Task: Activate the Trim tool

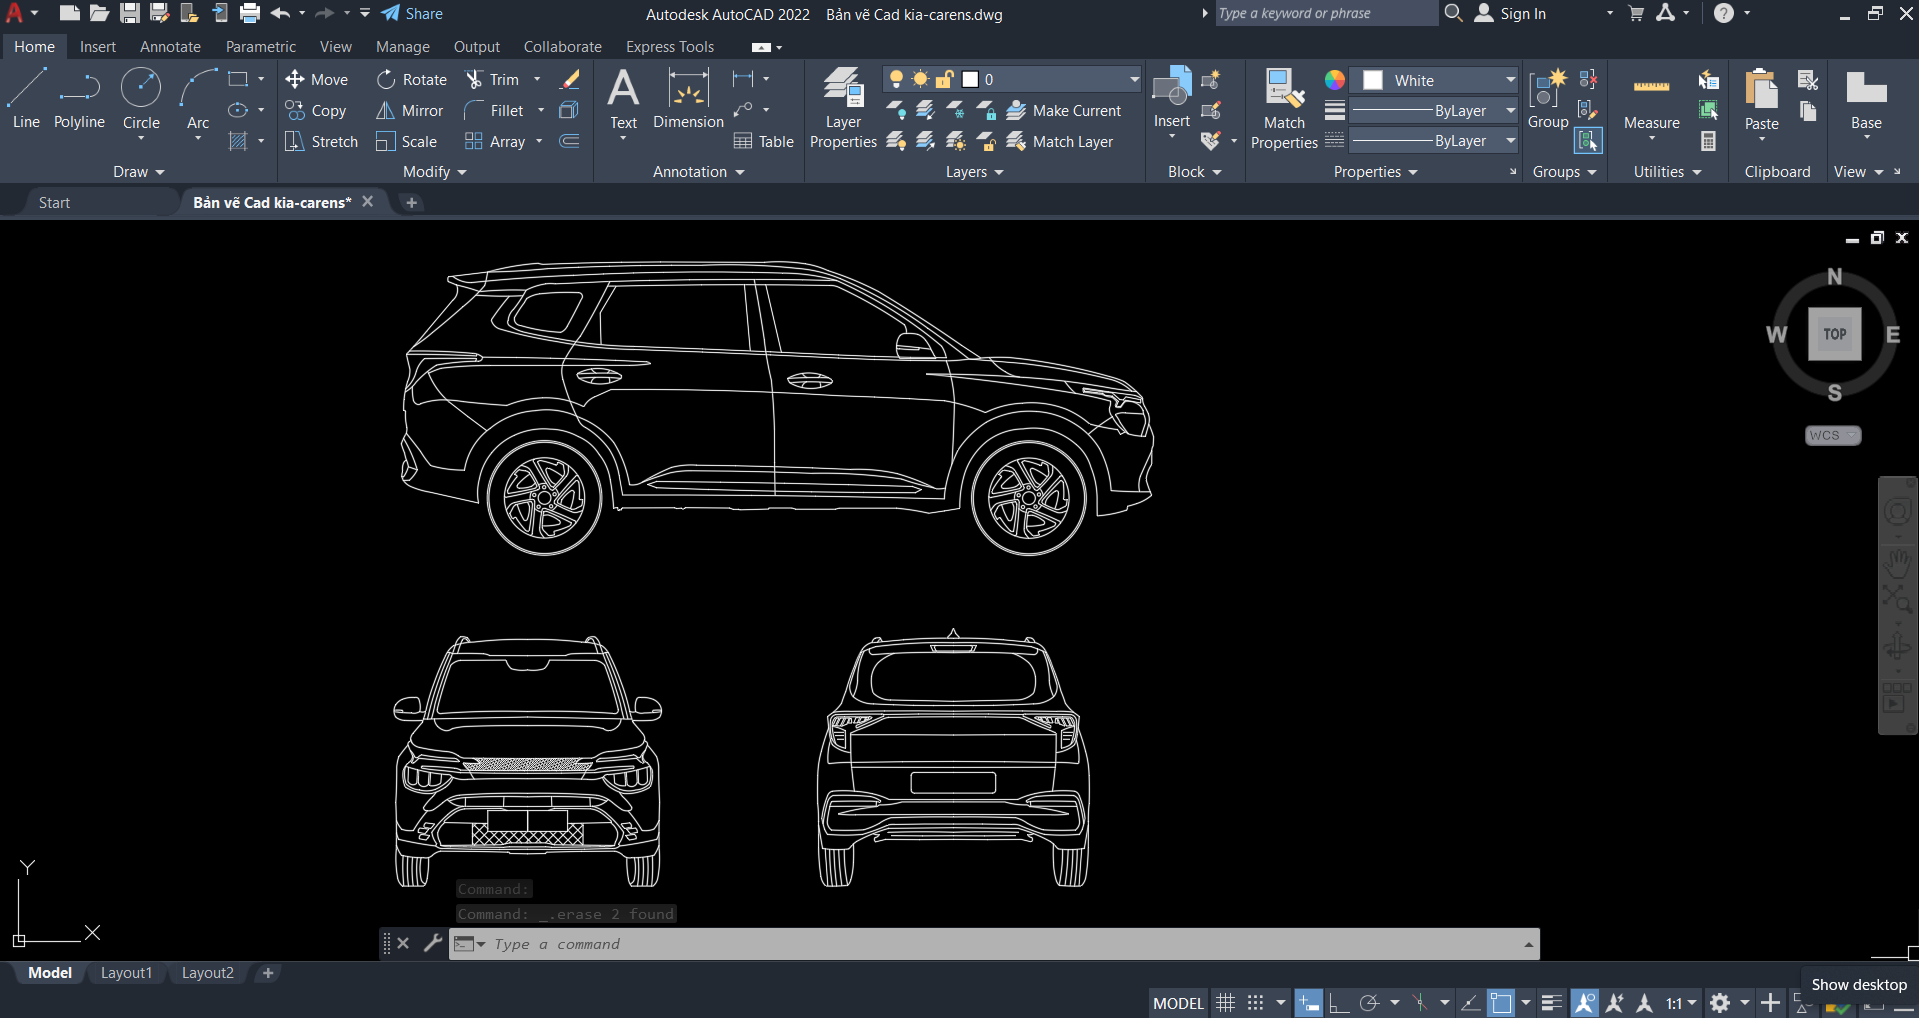Action: [502, 79]
